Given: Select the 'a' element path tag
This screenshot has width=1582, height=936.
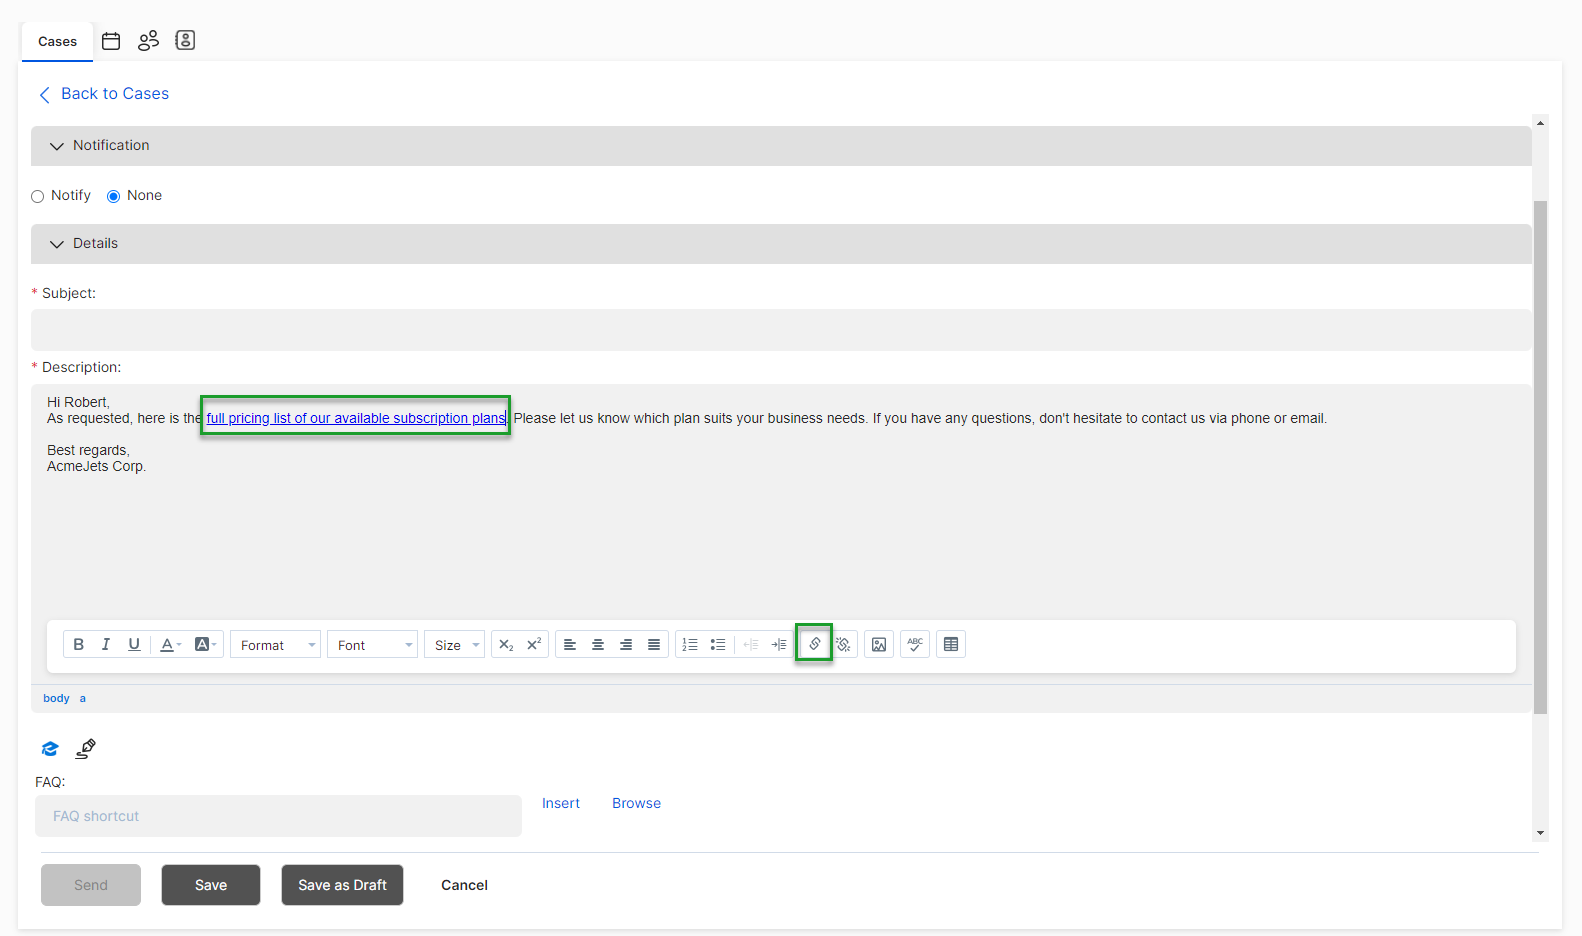Looking at the screenshot, I should pos(83,698).
